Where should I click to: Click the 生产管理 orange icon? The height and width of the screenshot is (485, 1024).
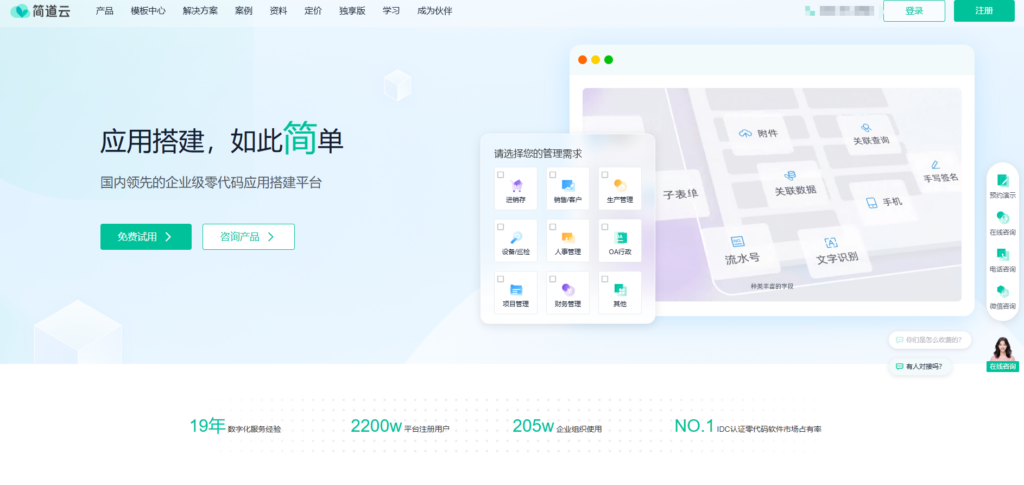(620, 185)
